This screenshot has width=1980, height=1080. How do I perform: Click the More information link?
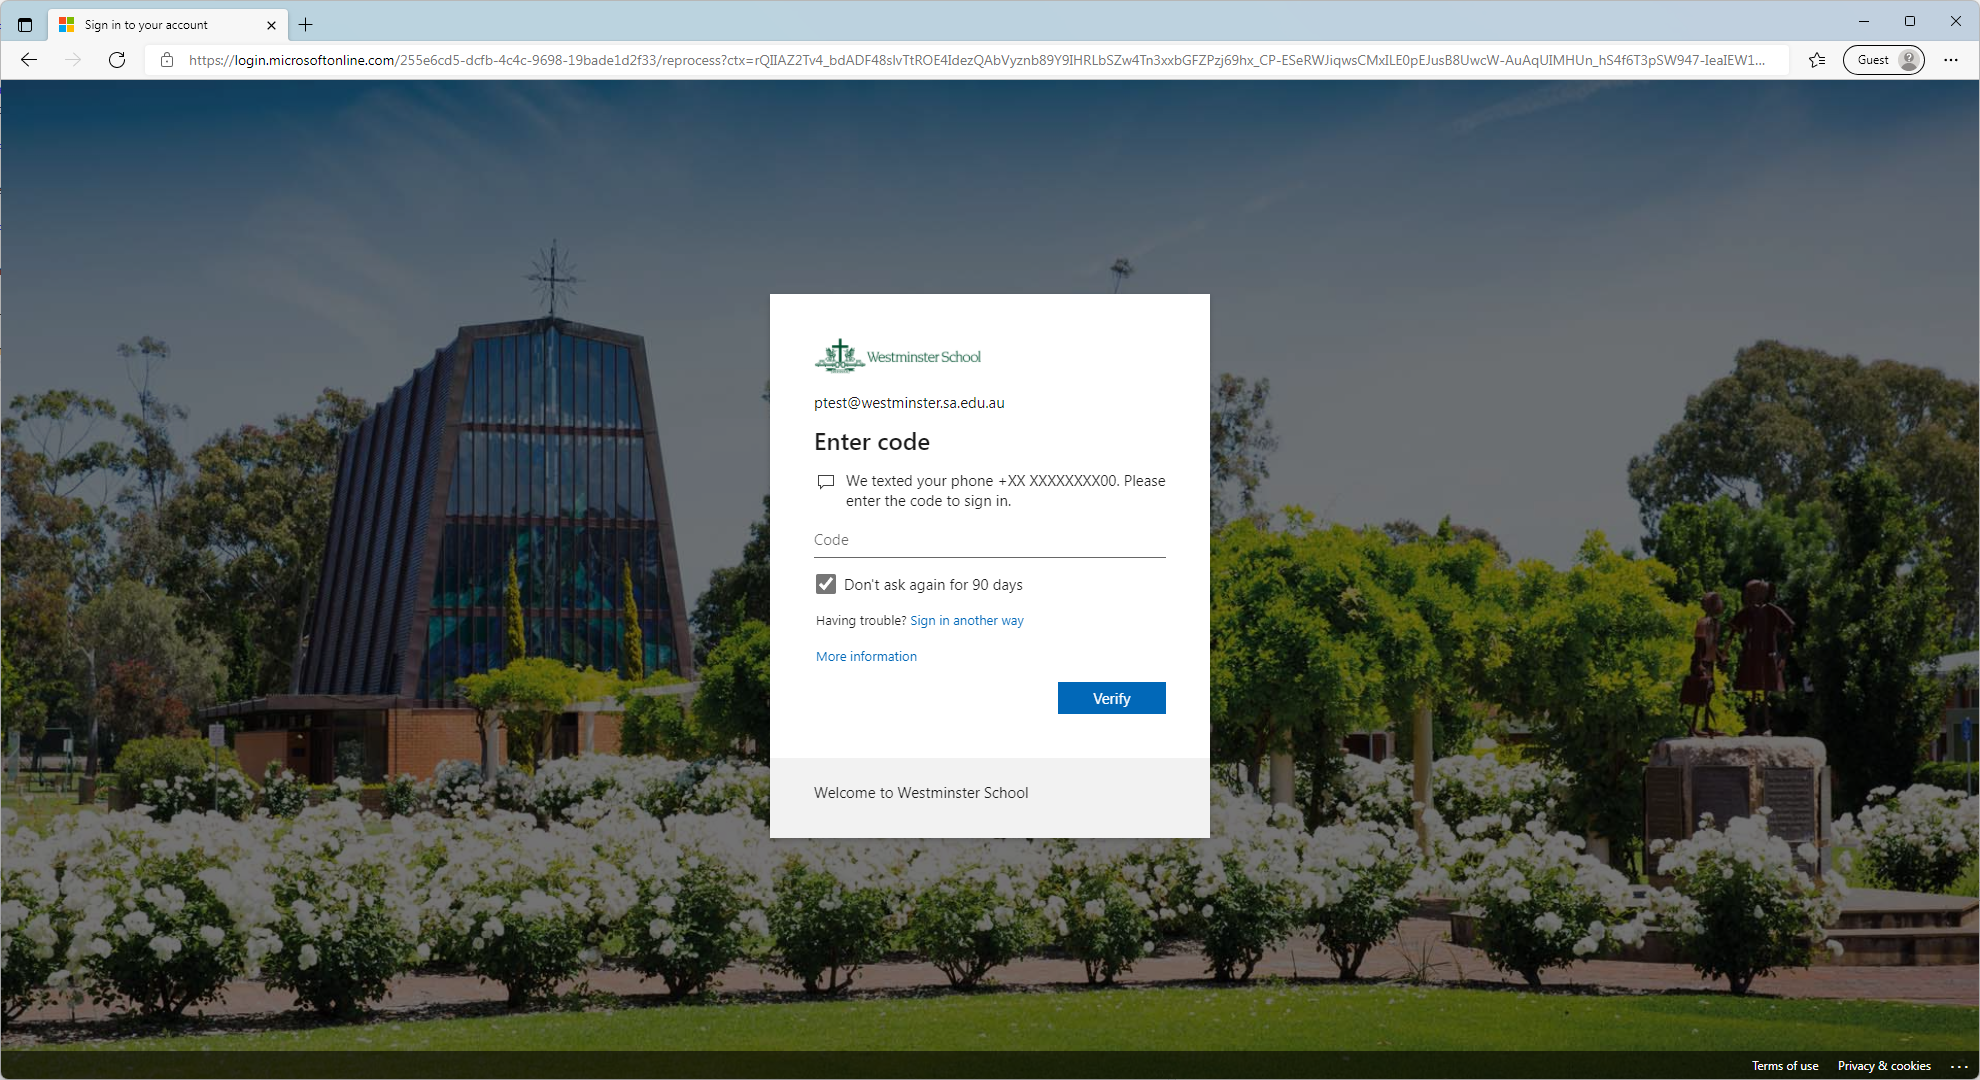[x=865, y=656]
